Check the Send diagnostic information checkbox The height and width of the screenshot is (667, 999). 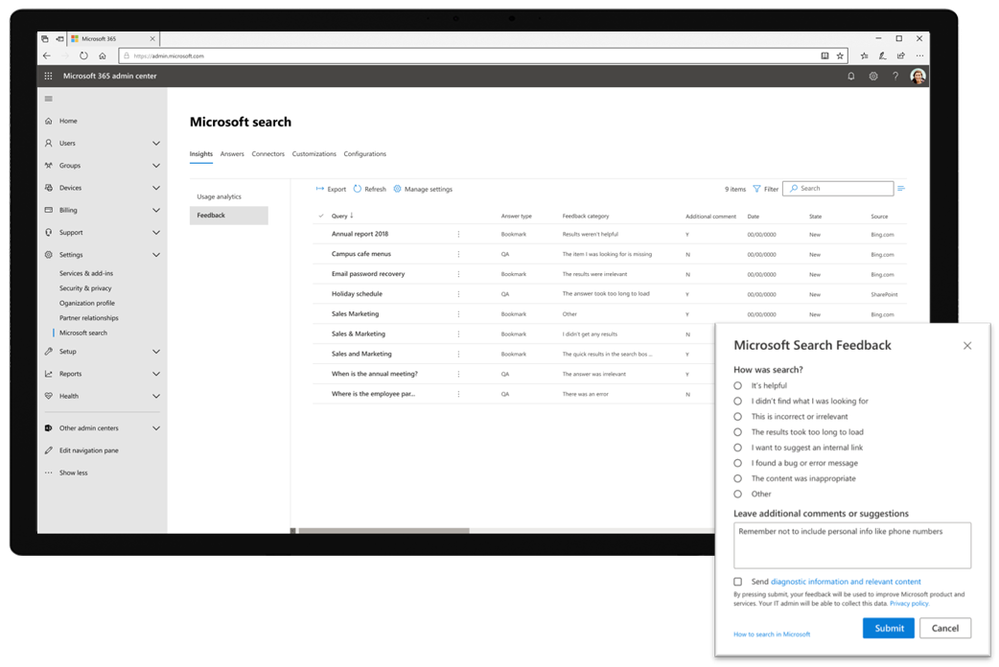[x=737, y=582]
